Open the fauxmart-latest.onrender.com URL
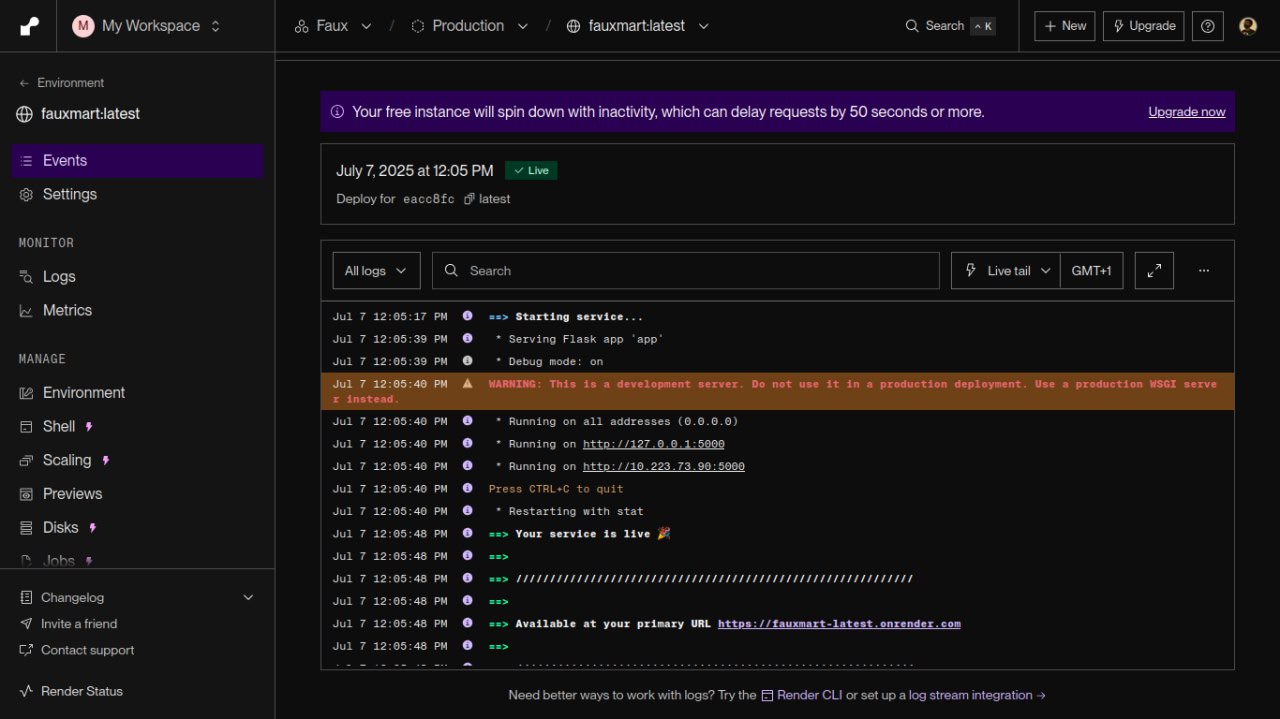 [839, 624]
